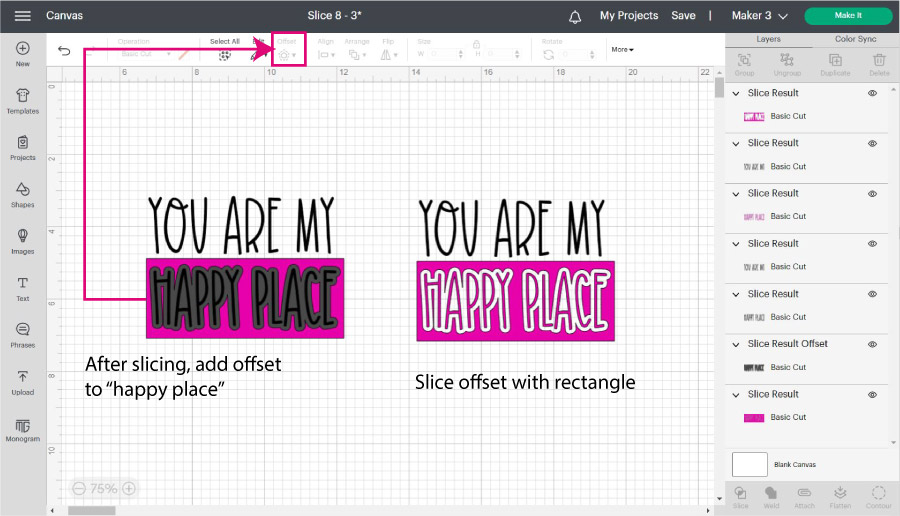Click the canvas vertical scrollbar thumb

coord(719,87)
